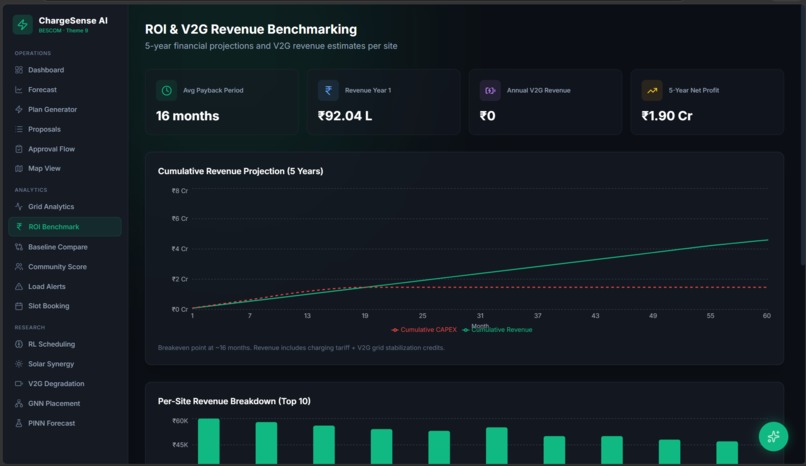Click the Baseline Compare icon
The width and height of the screenshot is (806, 466).
click(x=19, y=247)
